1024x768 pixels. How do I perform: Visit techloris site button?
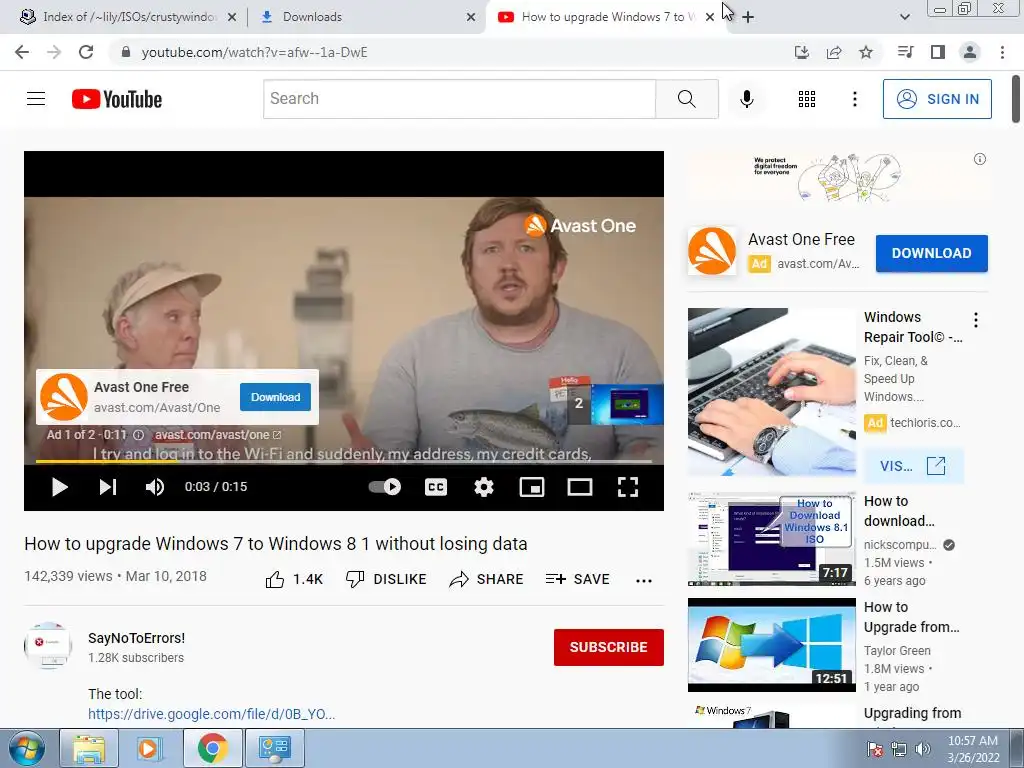[913, 466]
